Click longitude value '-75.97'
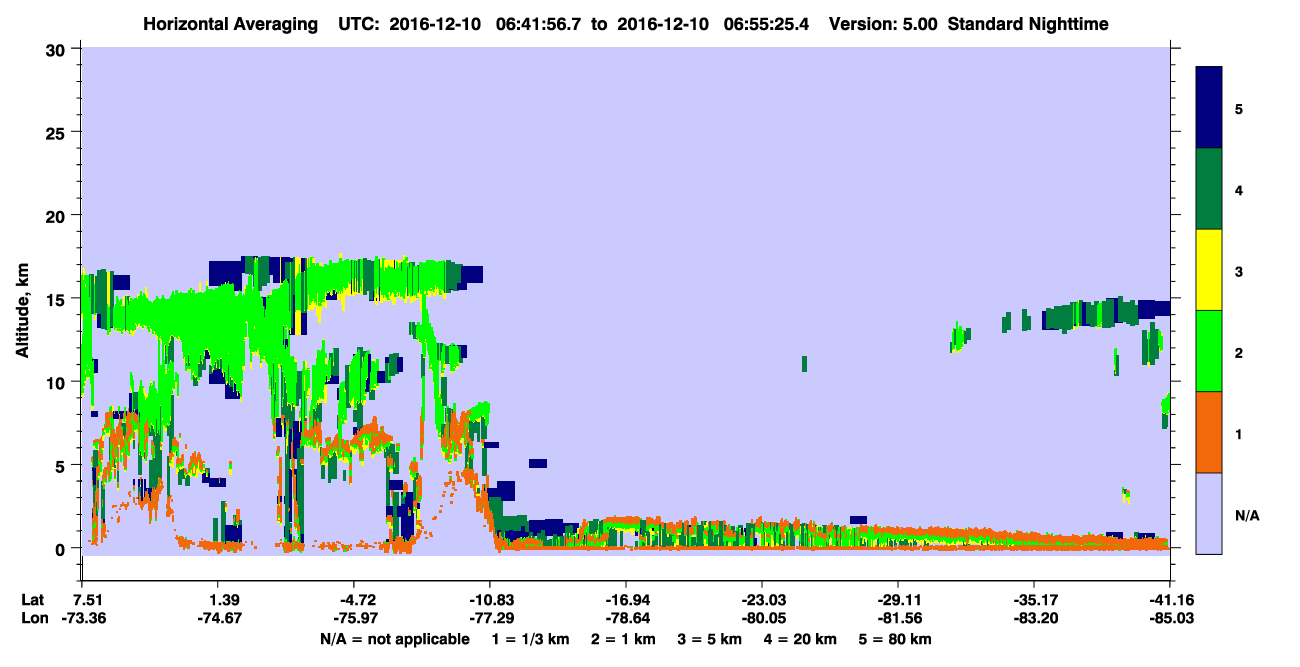This screenshot has width=1300, height=667. (353, 619)
